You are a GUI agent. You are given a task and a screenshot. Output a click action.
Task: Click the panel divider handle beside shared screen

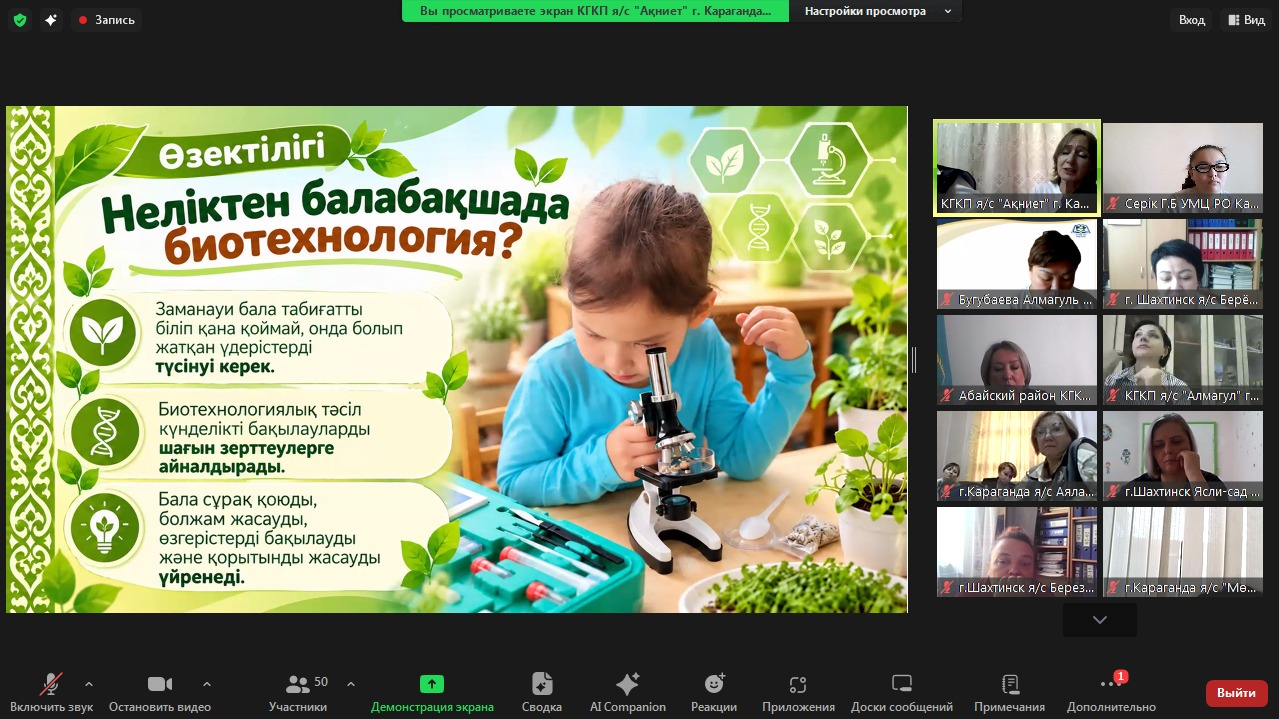click(914, 359)
